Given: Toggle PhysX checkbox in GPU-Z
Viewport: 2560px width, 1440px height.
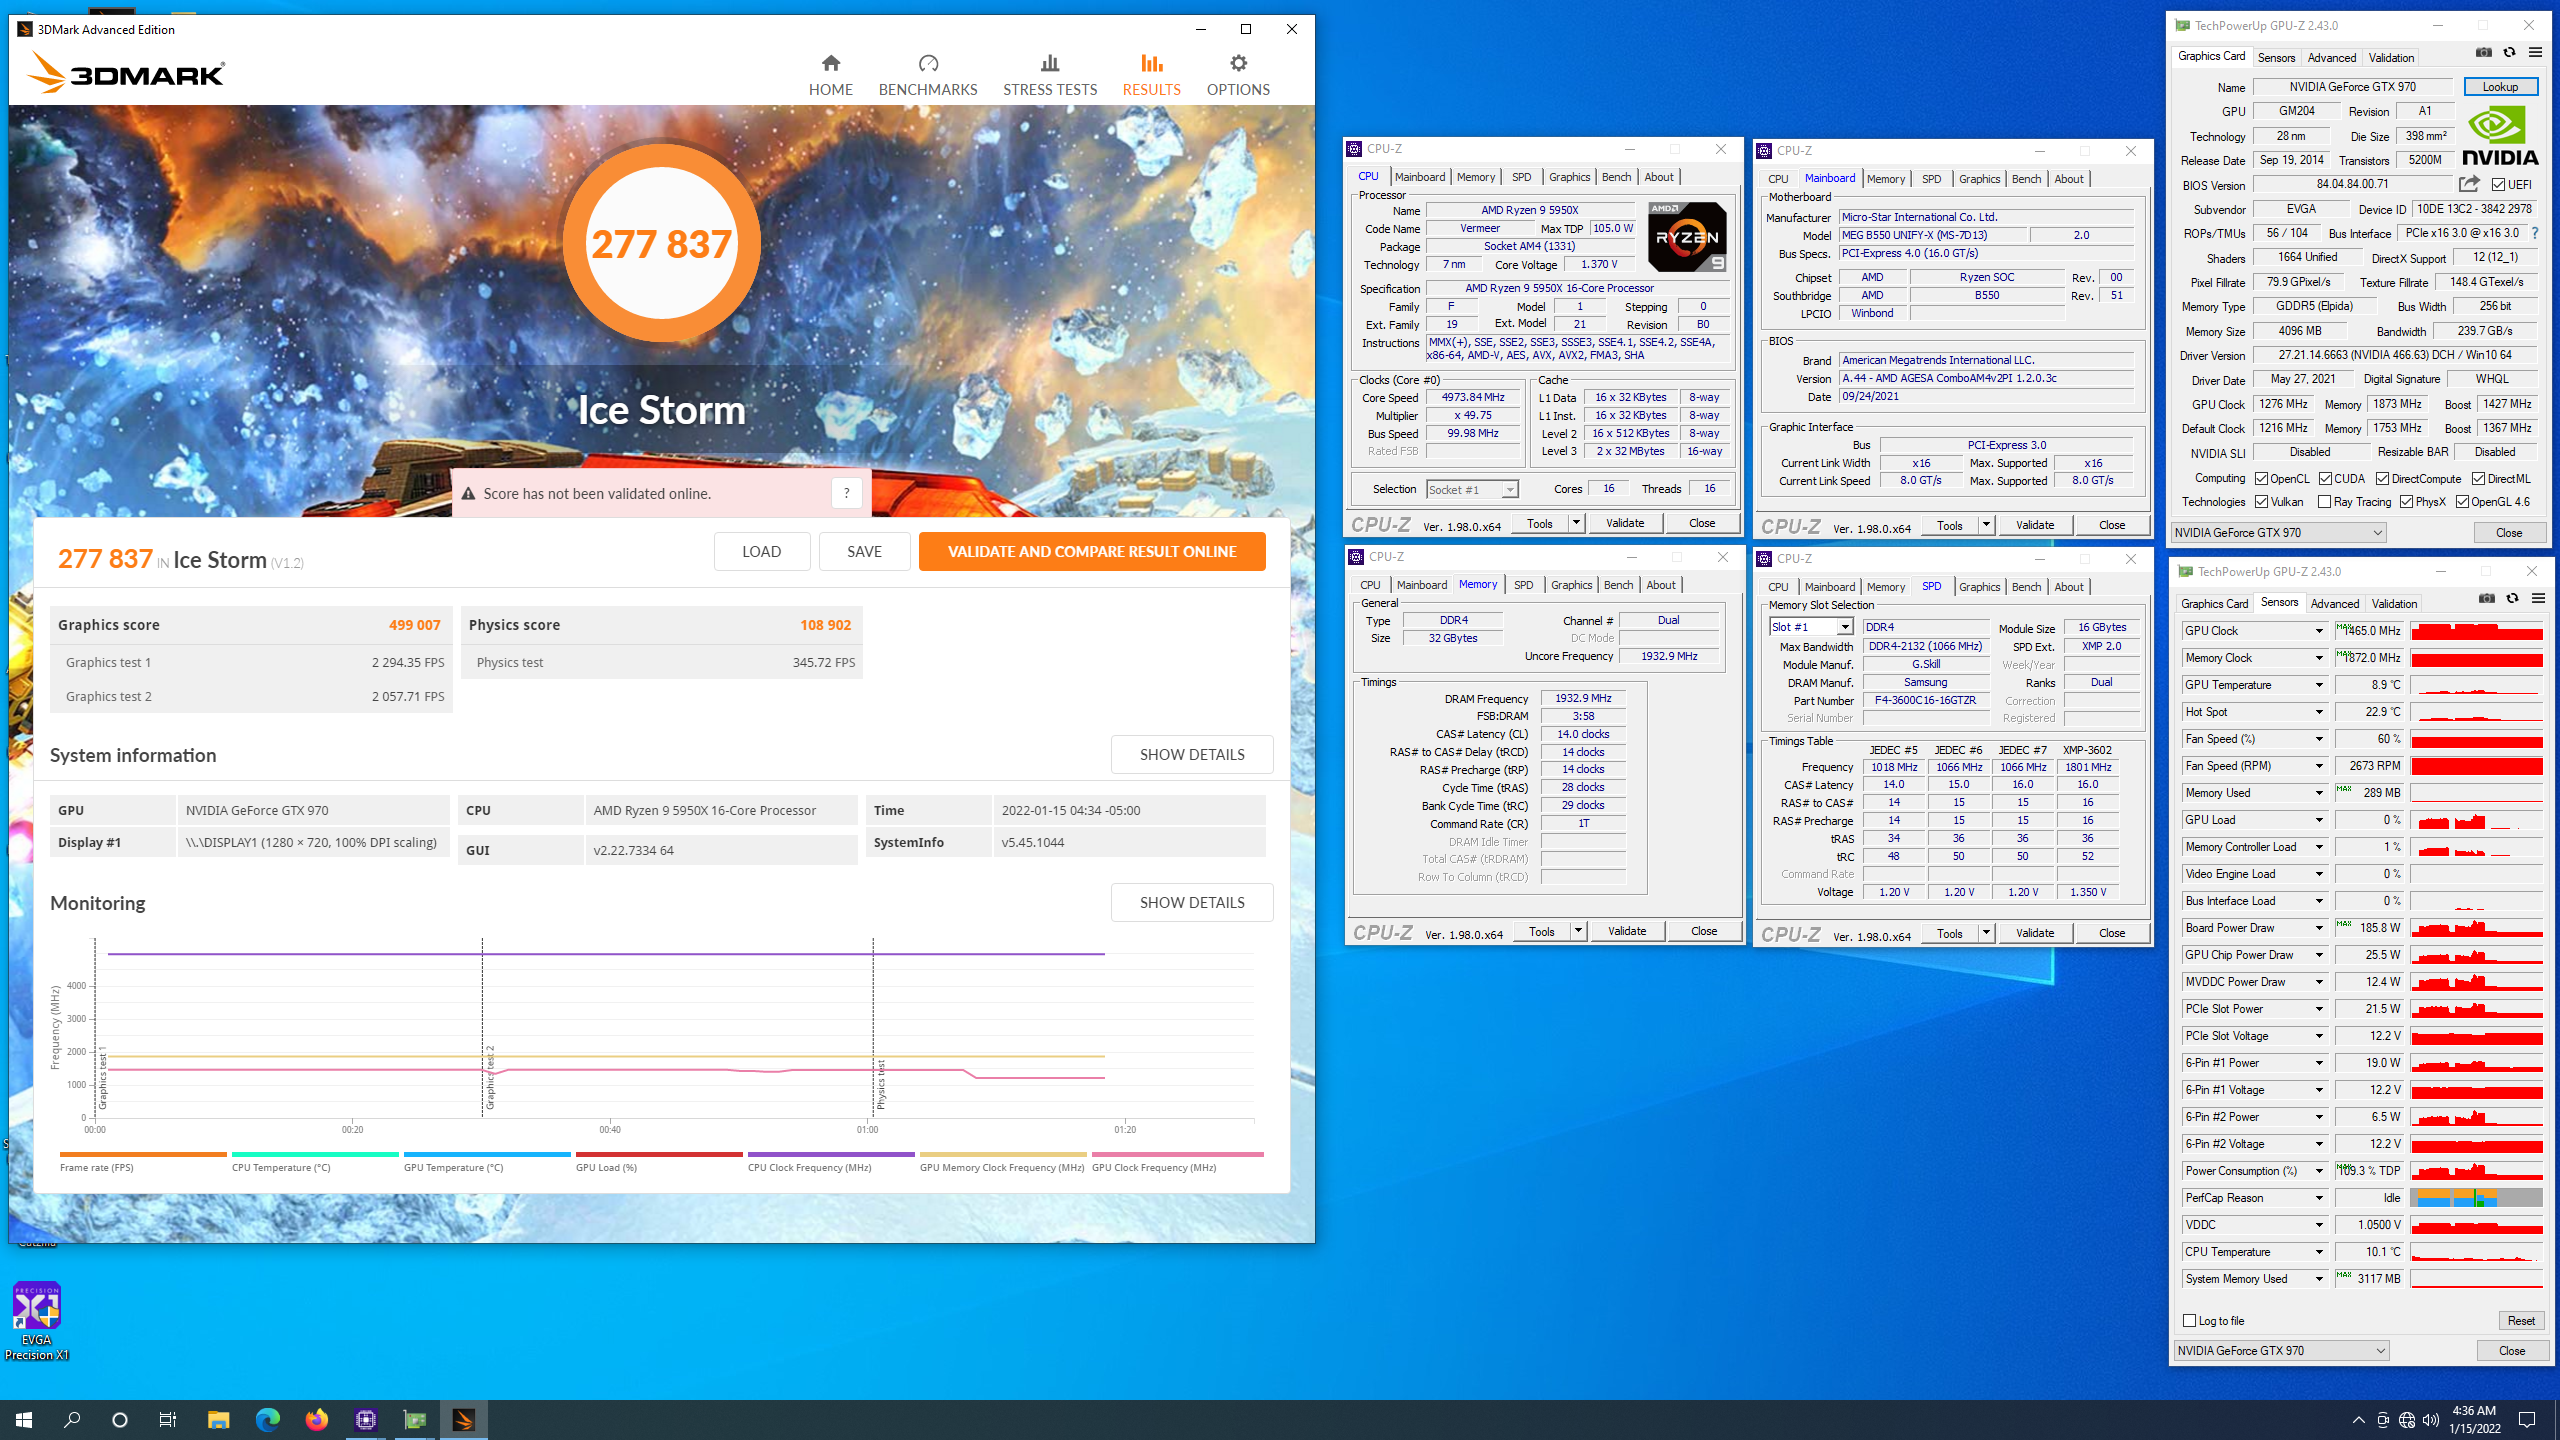Looking at the screenshot, I should click(x=2406, y=502).
